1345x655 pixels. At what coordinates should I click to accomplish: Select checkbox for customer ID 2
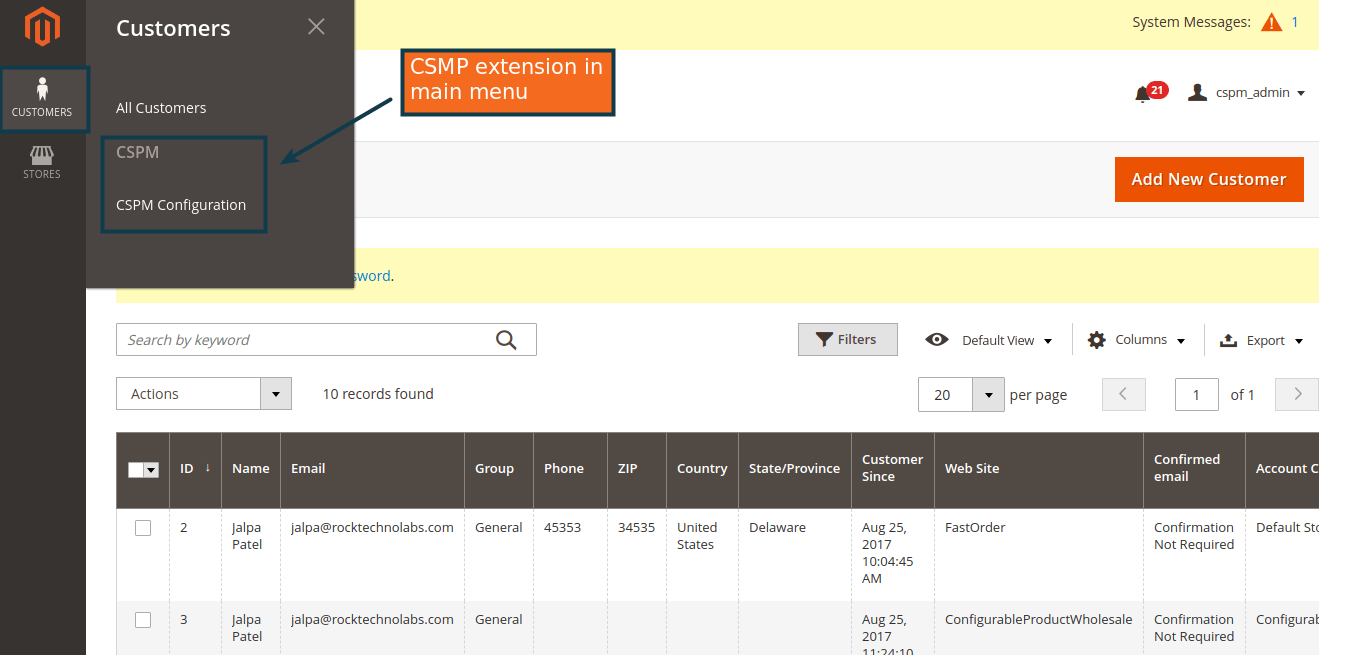[x=143, y=528]
